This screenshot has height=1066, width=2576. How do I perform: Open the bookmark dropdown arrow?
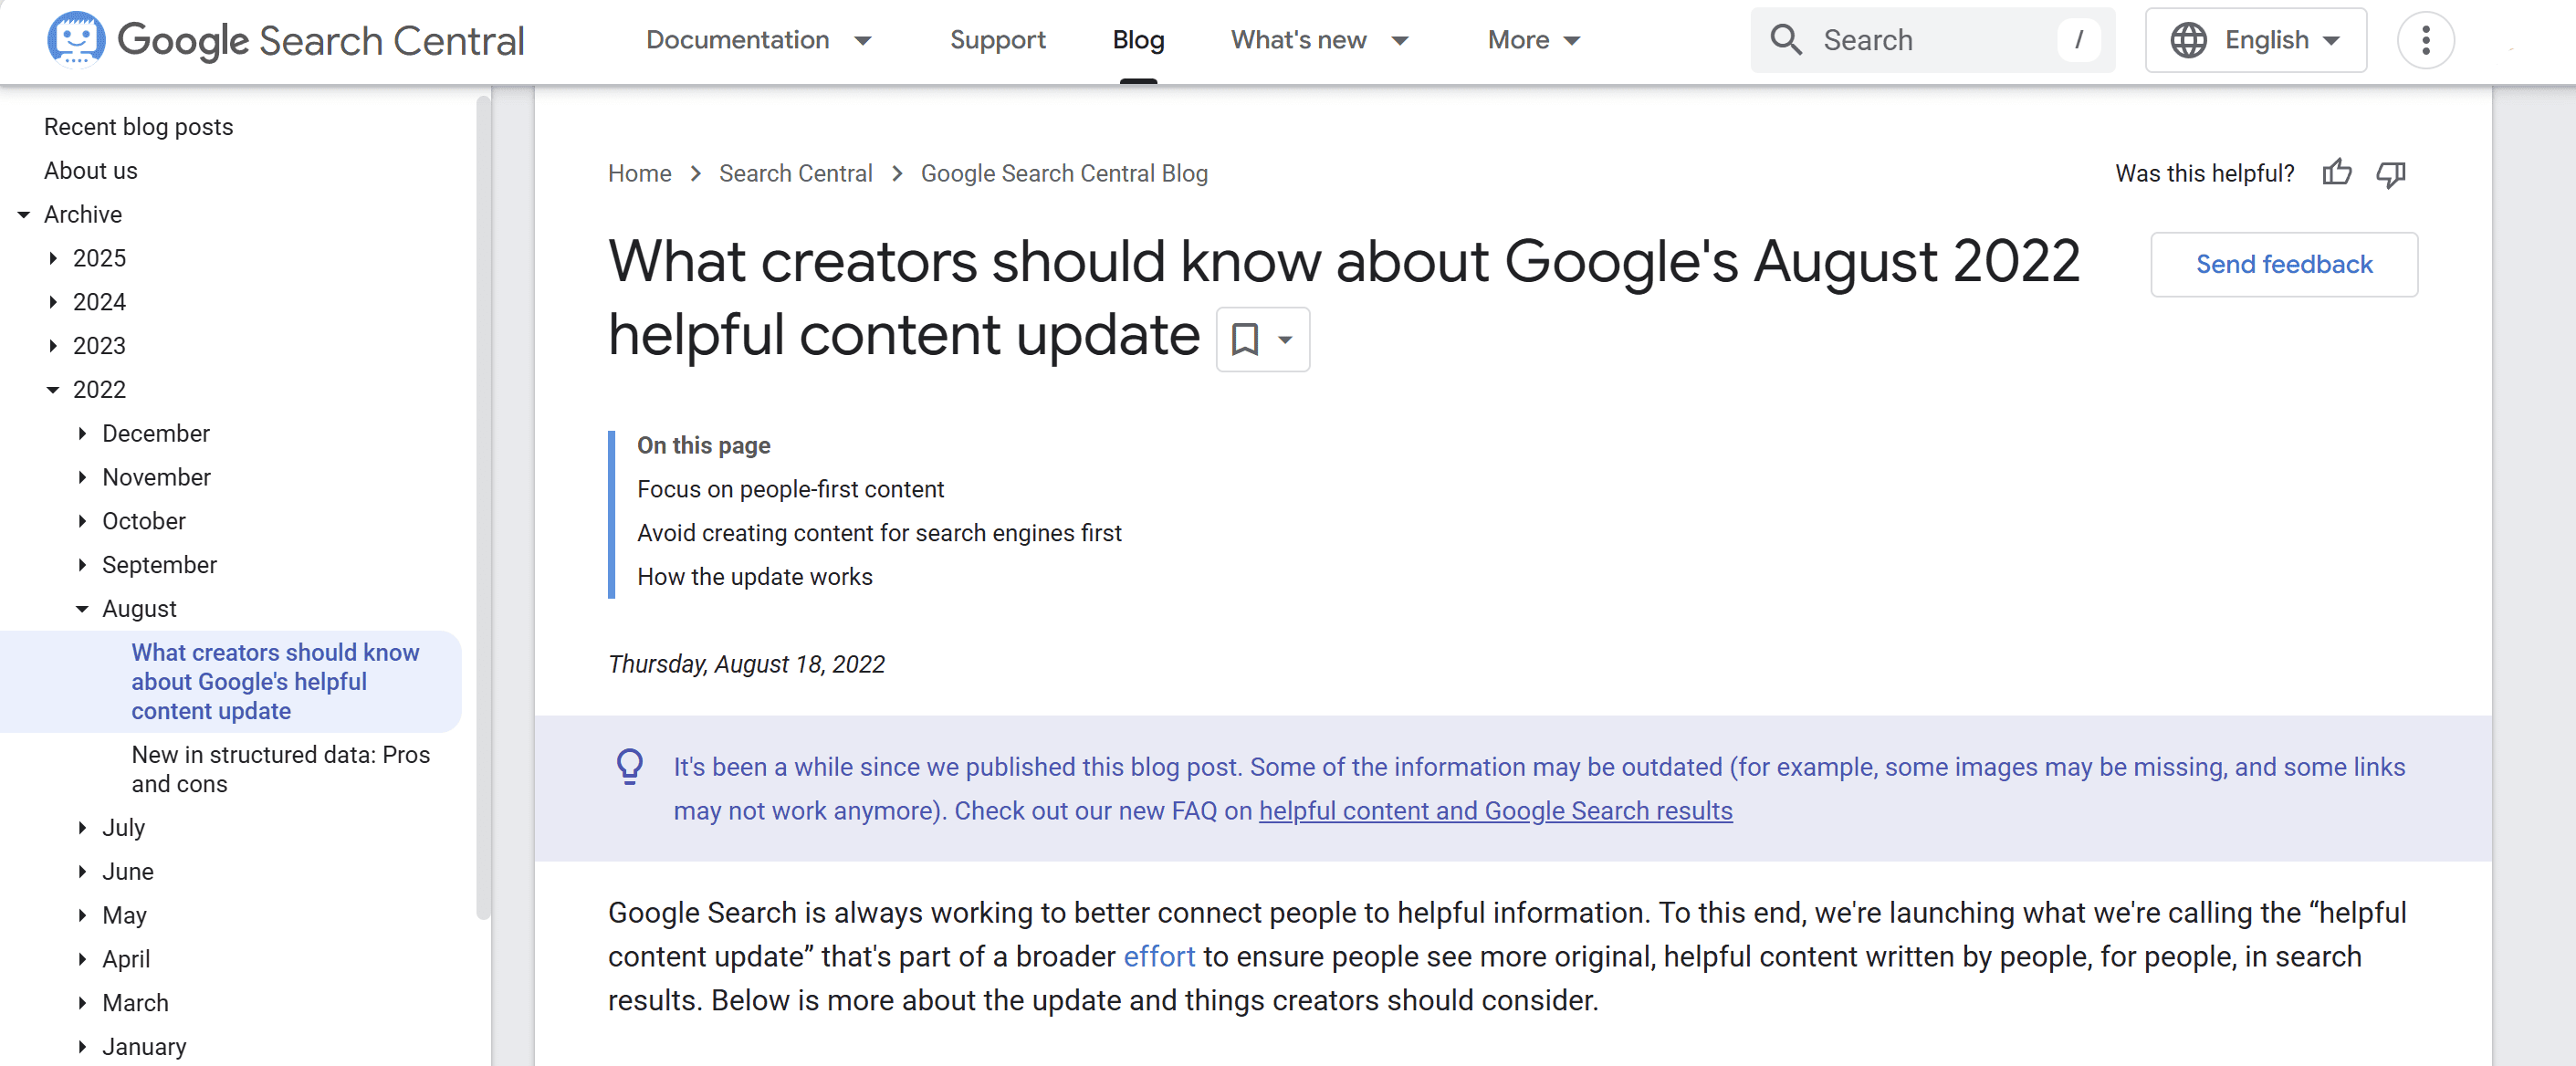coord(1285,339)
